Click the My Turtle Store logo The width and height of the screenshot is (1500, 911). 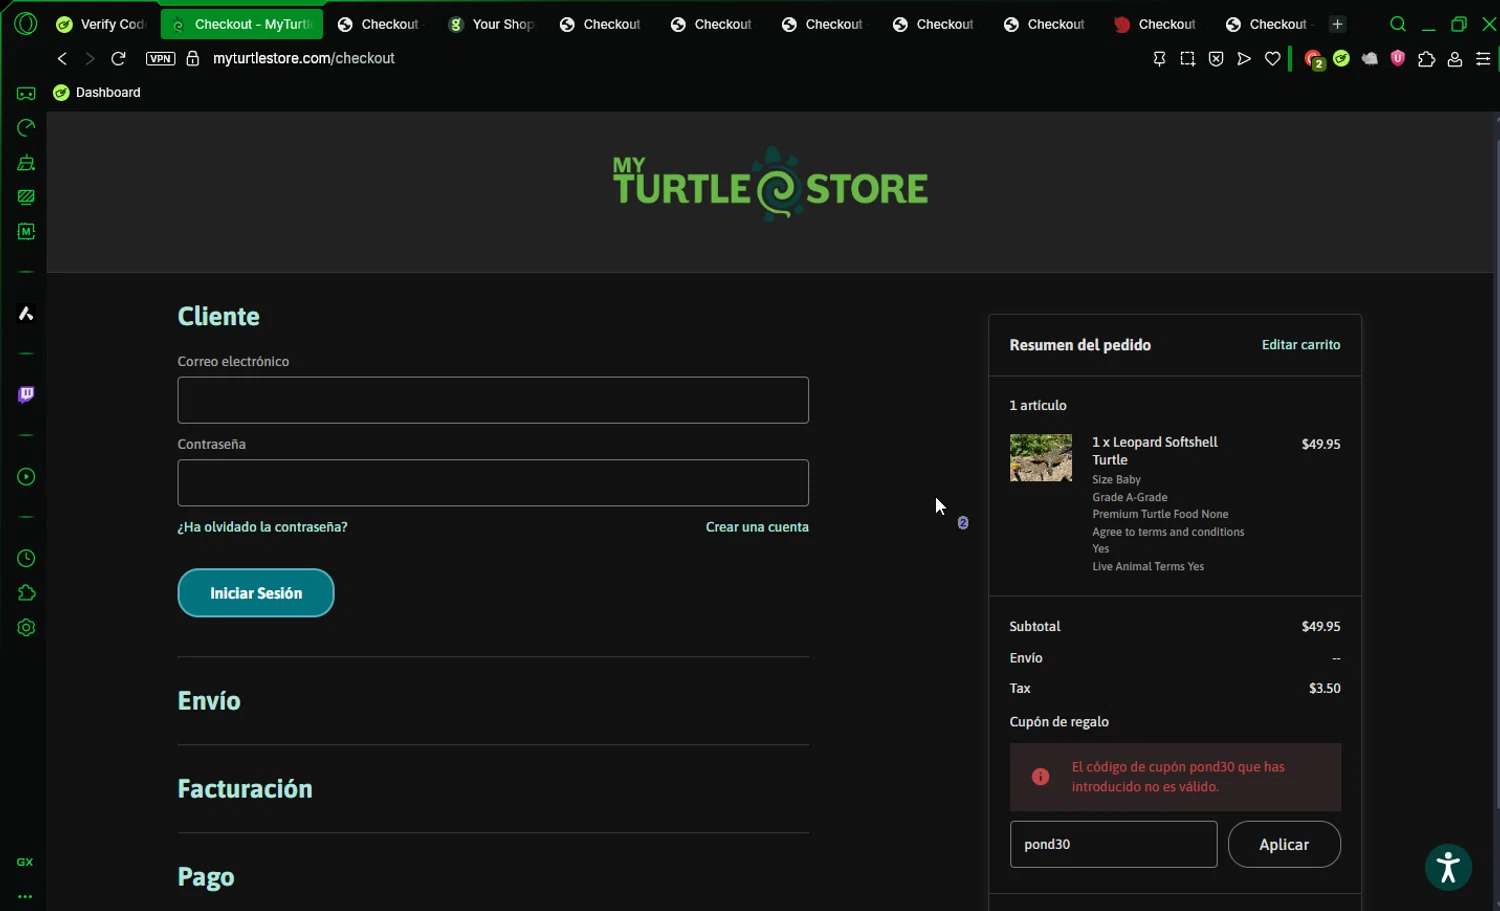[x=770, y=185]
